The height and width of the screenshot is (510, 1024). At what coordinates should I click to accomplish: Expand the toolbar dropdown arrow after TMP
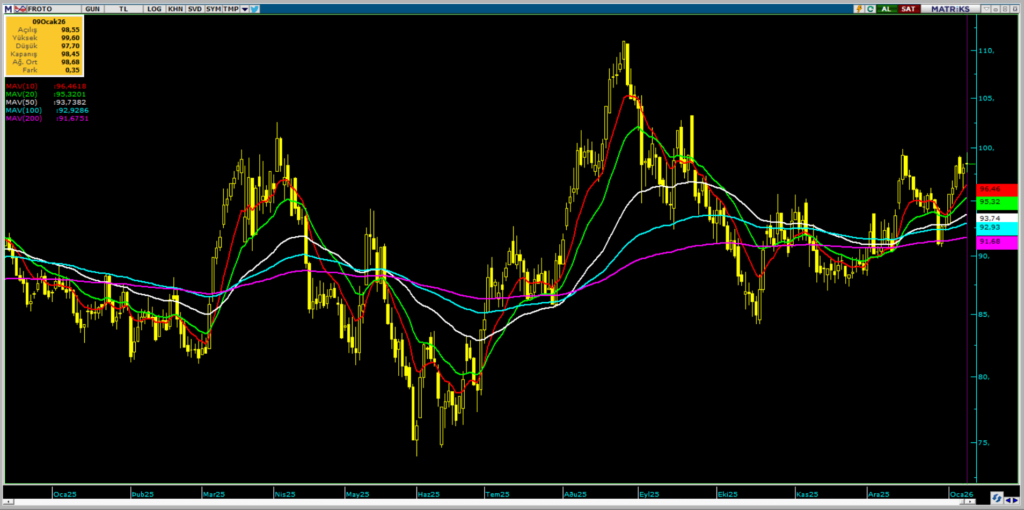coord(245,8)
